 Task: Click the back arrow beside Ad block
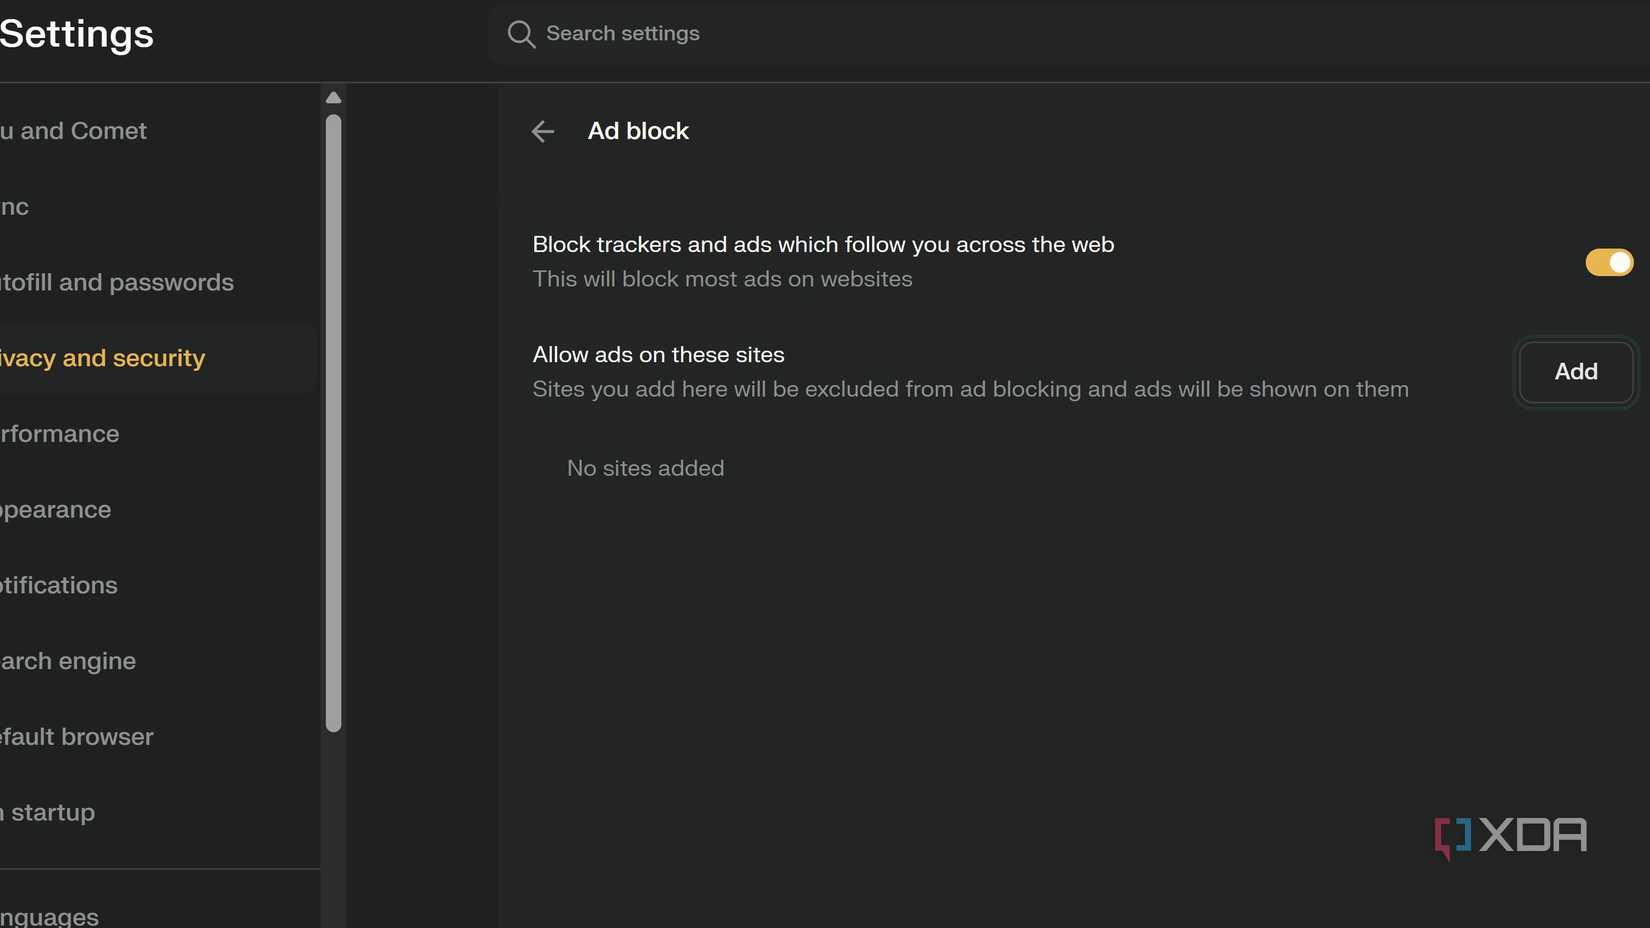543,131
